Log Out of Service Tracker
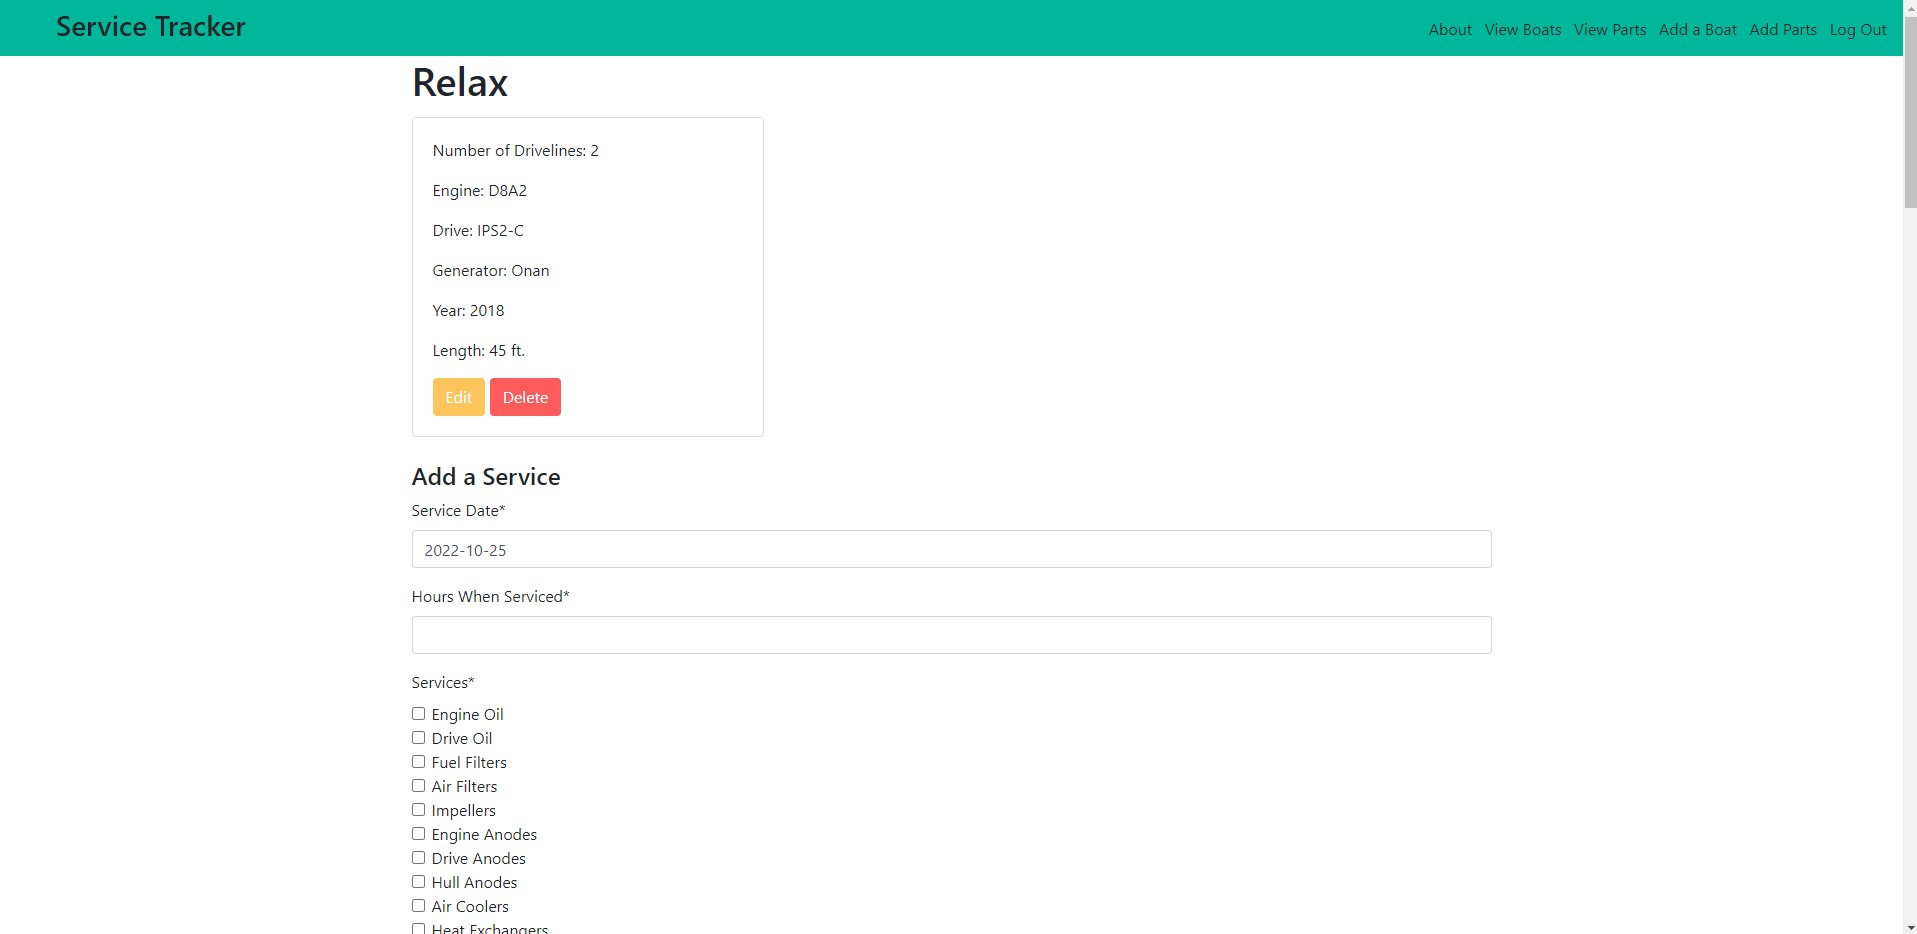This screenshot has height=934, width=1917. [1858, 29]
